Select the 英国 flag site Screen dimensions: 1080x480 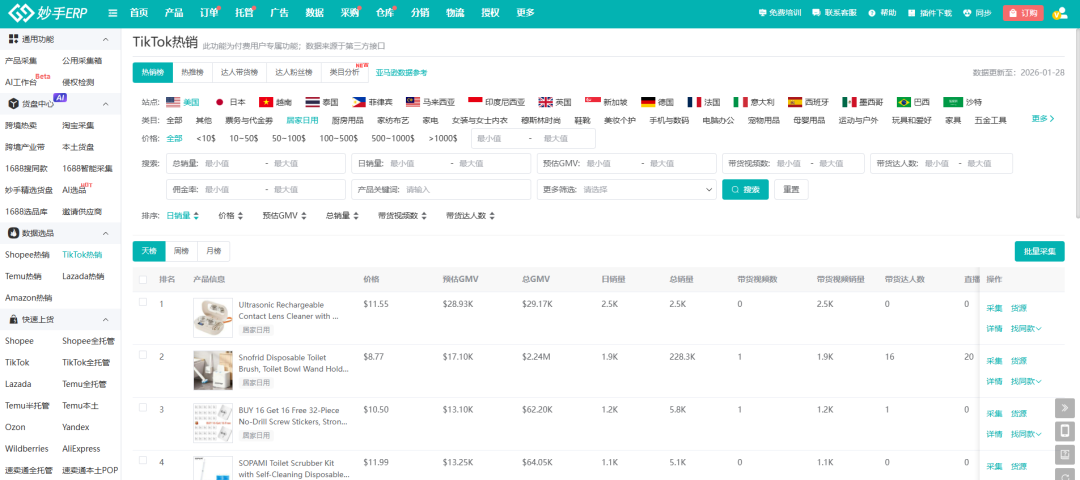click(555, 102)
